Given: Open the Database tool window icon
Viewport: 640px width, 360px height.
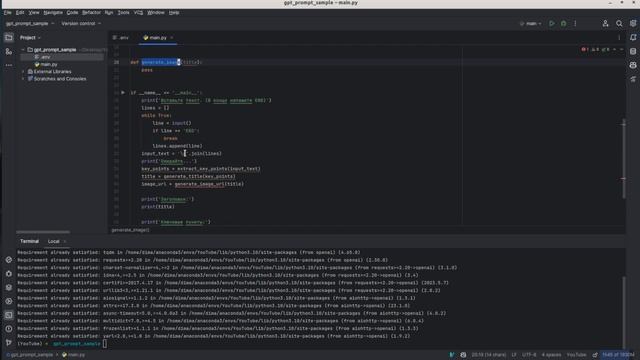Looking at the screenshot, I should point(633,51).
